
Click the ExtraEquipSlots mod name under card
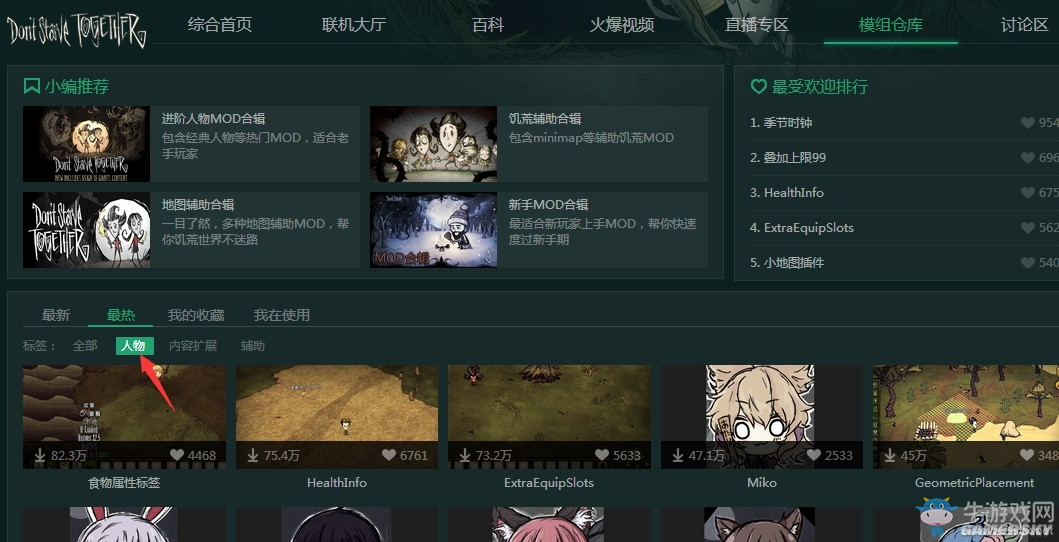pyautogui.click(x=549, y=483)
